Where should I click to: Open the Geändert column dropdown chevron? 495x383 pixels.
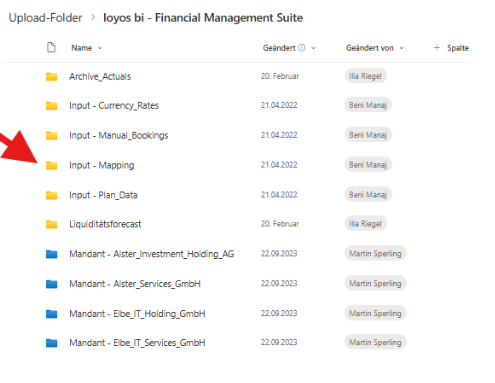313,48
